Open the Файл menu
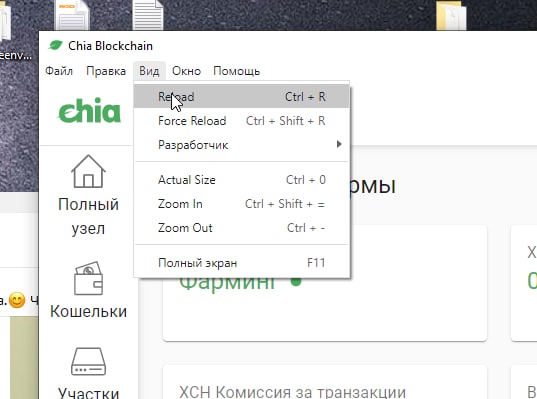This screenshot has height=399, width=537. click(59, 71)
